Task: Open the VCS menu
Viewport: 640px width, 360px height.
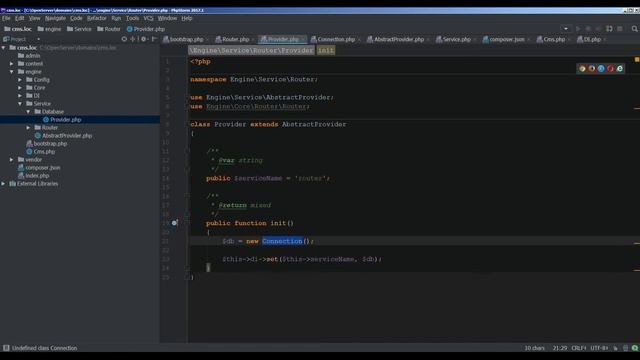Action: (149, 18)
